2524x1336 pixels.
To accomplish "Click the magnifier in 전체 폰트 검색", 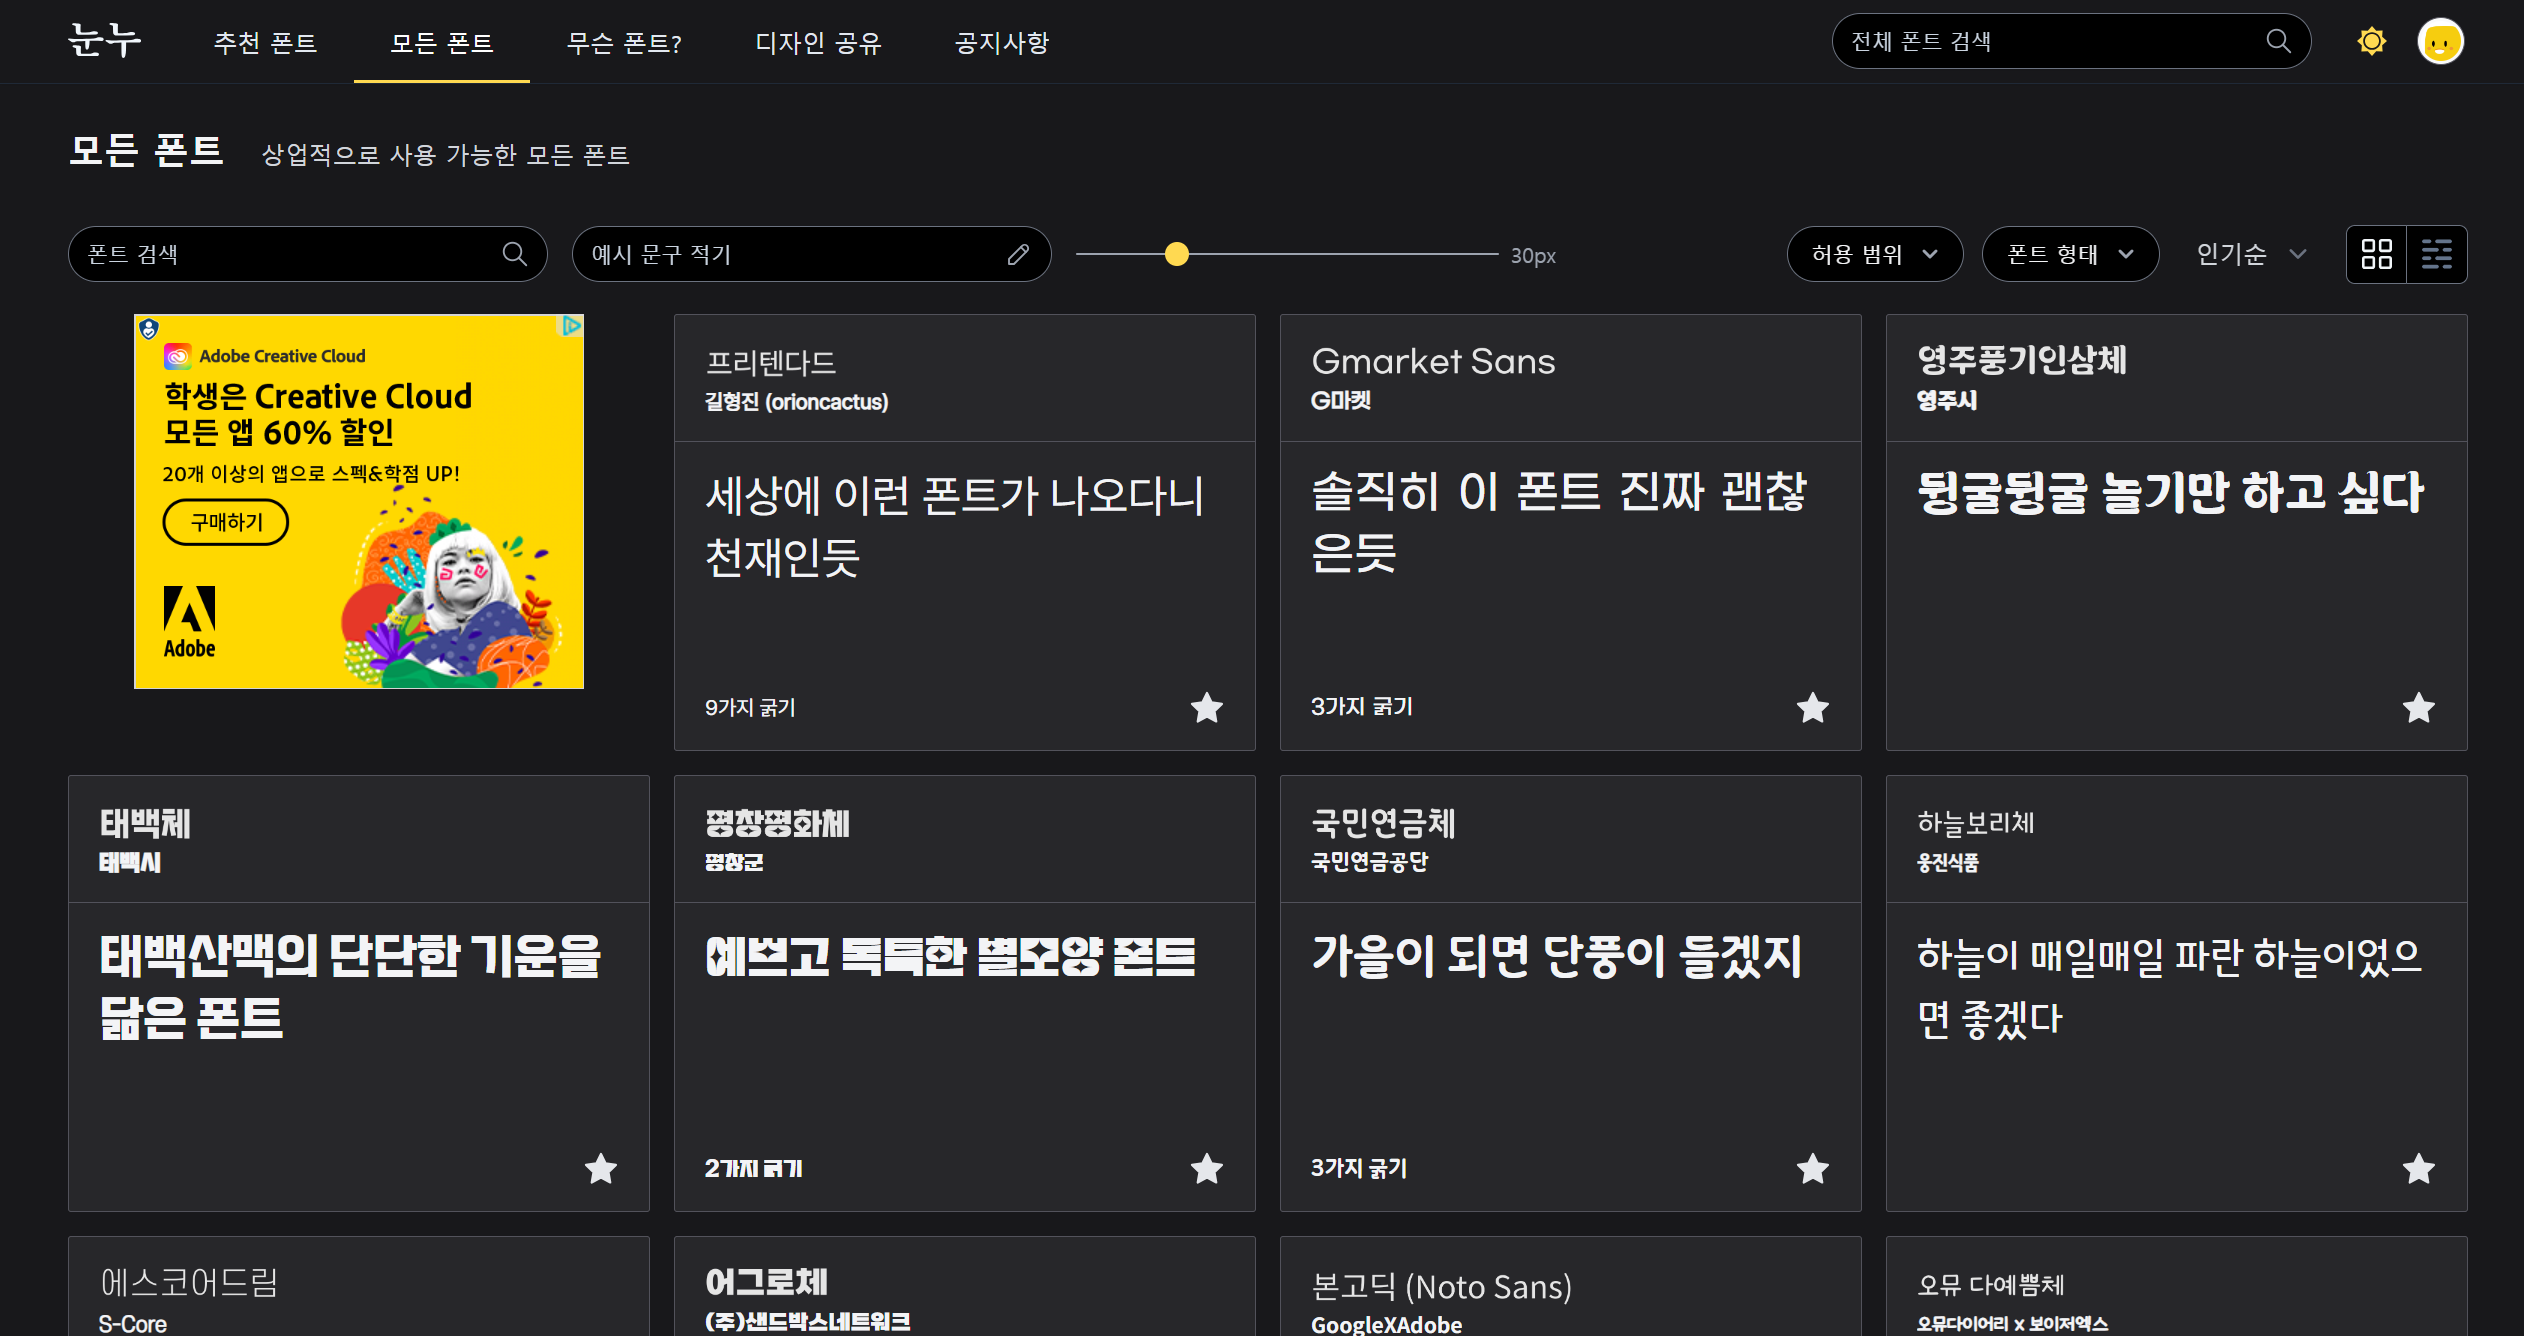I will pyautogui.click(x=2278, y=41).
